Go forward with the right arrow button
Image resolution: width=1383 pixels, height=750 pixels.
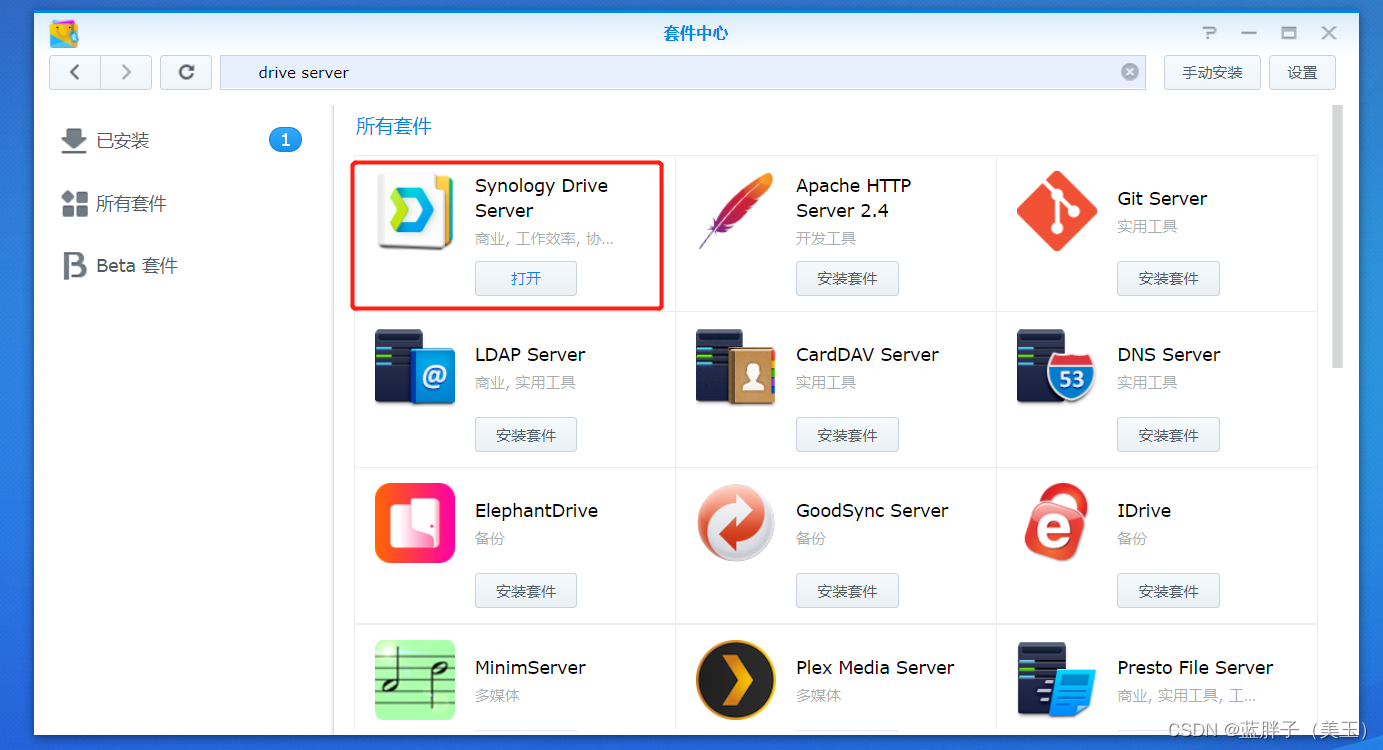pyautogui.click(x=126, y=72)
